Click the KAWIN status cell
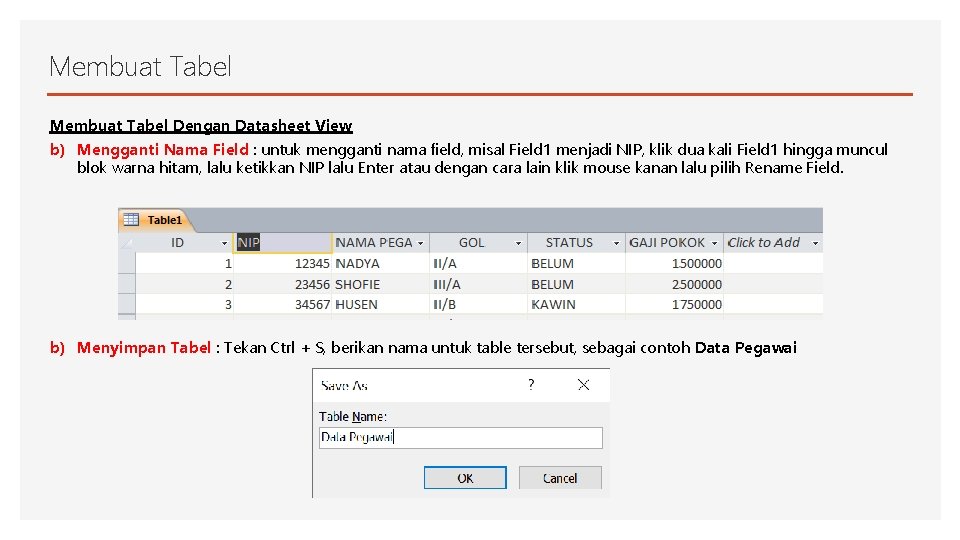The image size is (960, 540). (577, 304)
